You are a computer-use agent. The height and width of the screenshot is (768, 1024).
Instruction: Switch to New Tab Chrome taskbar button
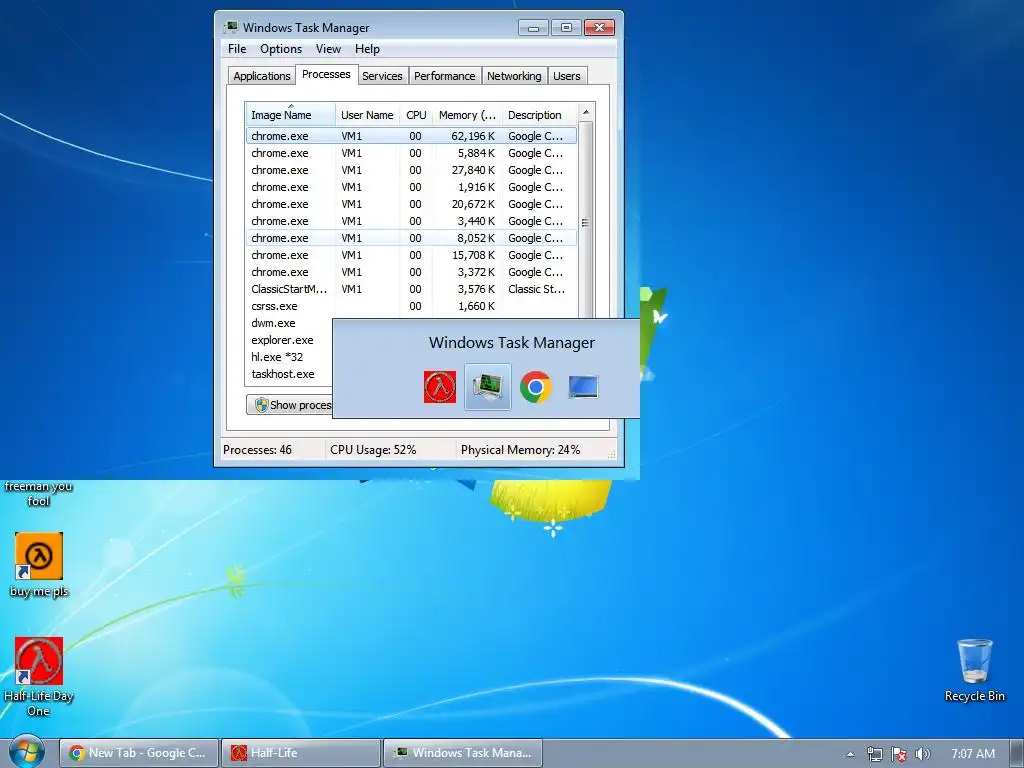(x=138, y=753)
